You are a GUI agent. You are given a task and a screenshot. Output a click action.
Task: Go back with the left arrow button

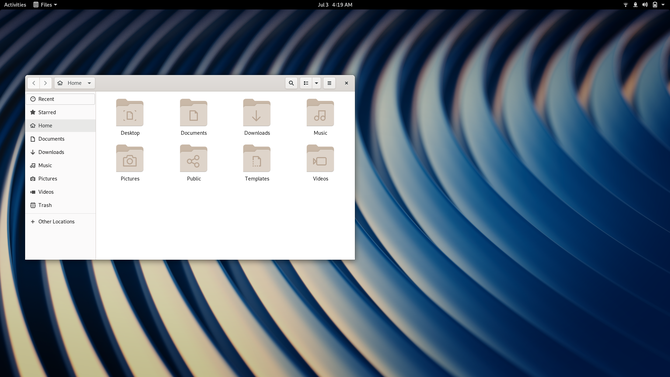(x=34, y=83)
